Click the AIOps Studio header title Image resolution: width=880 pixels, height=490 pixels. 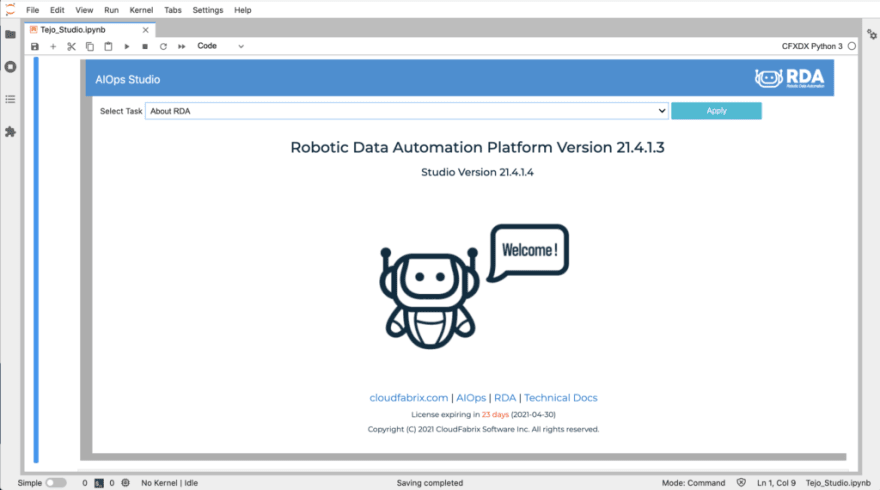(127, 80)
